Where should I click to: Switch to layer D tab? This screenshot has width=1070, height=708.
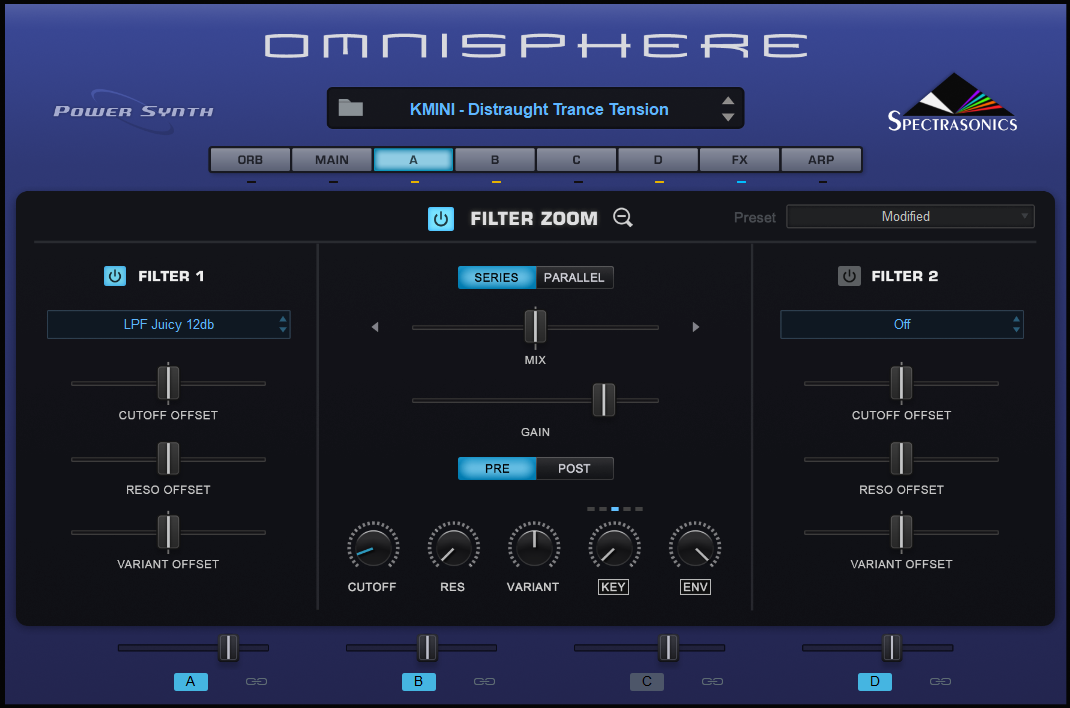pyautogui.click(x=658, y=160)
